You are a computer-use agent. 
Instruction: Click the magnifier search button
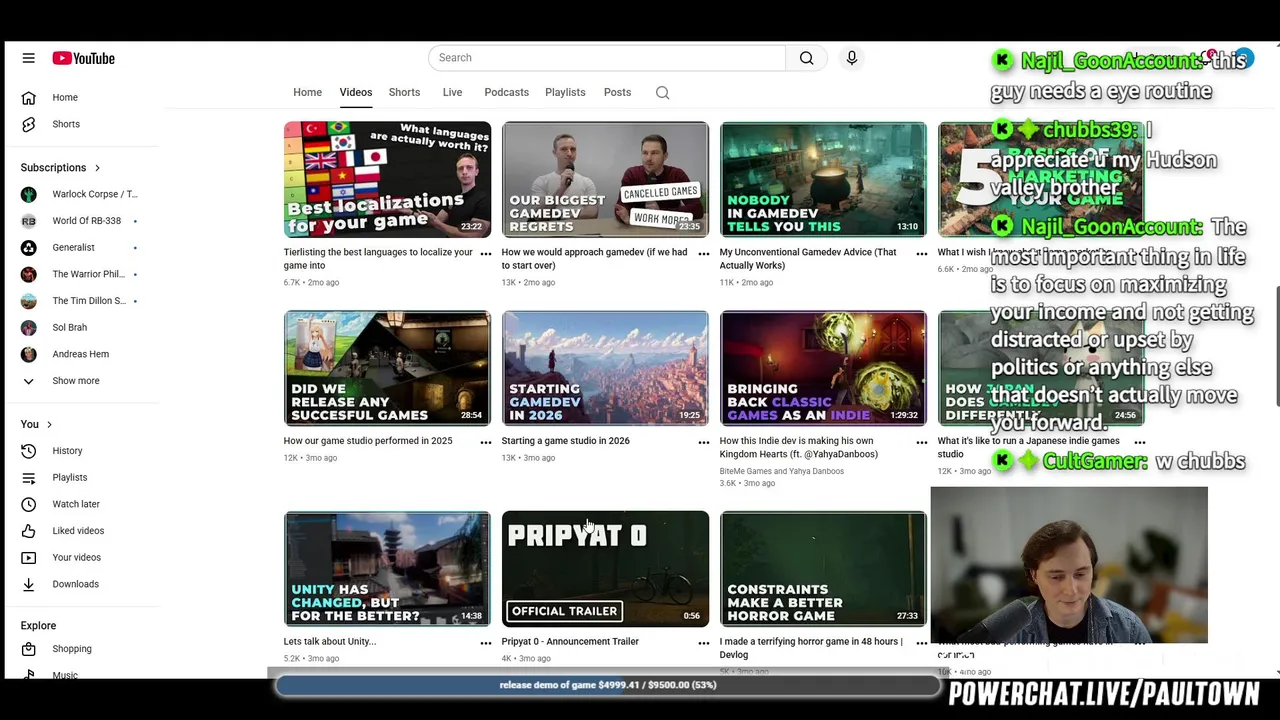806,58
